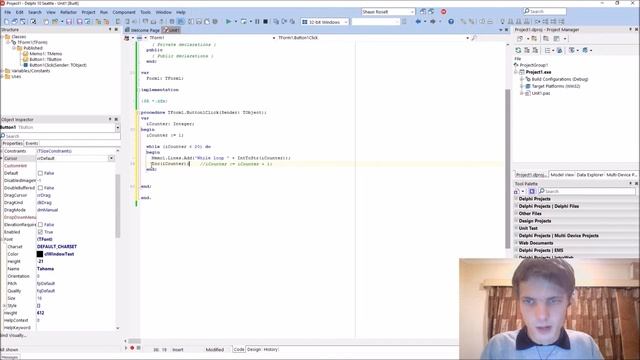The height and width of the screenshot is (360, 640).
Task: Click the IDE Insight search box
Action: point(545,11)
